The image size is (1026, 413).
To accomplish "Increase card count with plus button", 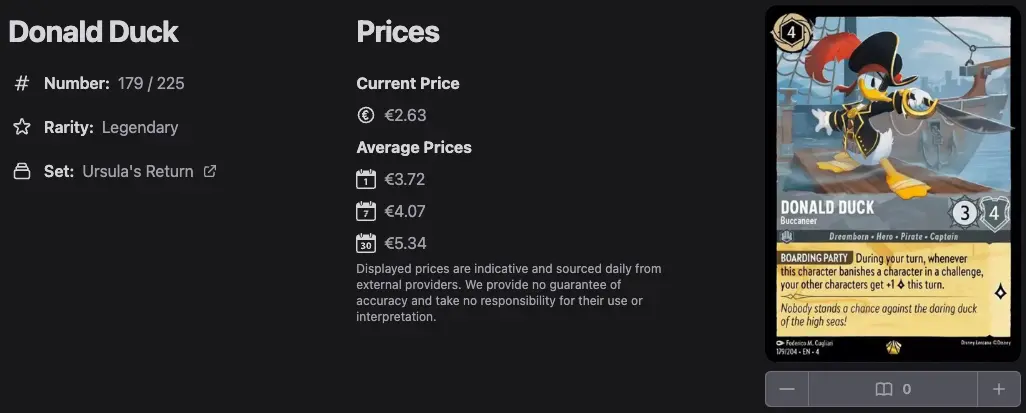I will (999, 389).
